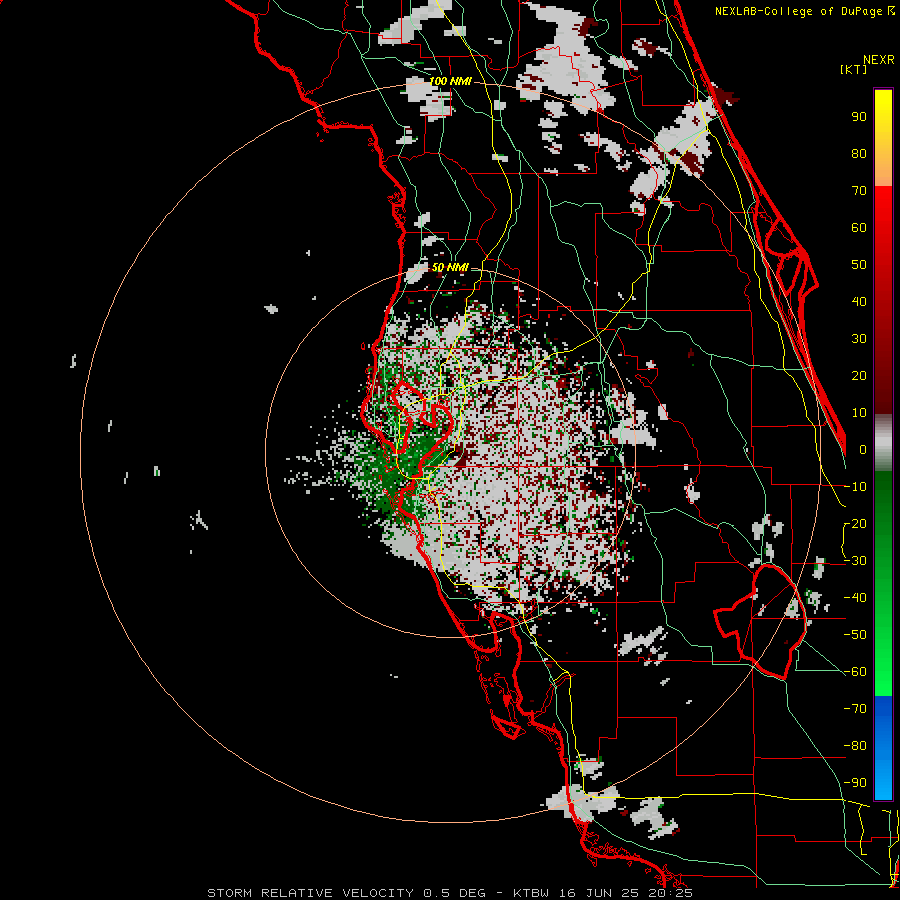Click the 60 value on the velocity scale

click(x=859, y=228)
